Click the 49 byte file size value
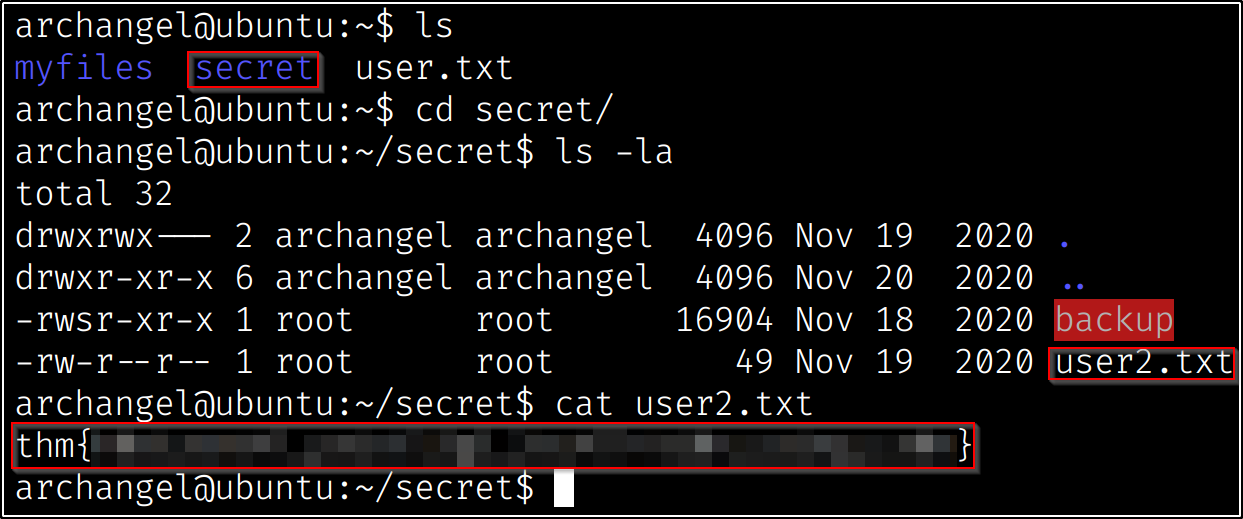This screenshot has height=519, width=1243. [754, 363]
